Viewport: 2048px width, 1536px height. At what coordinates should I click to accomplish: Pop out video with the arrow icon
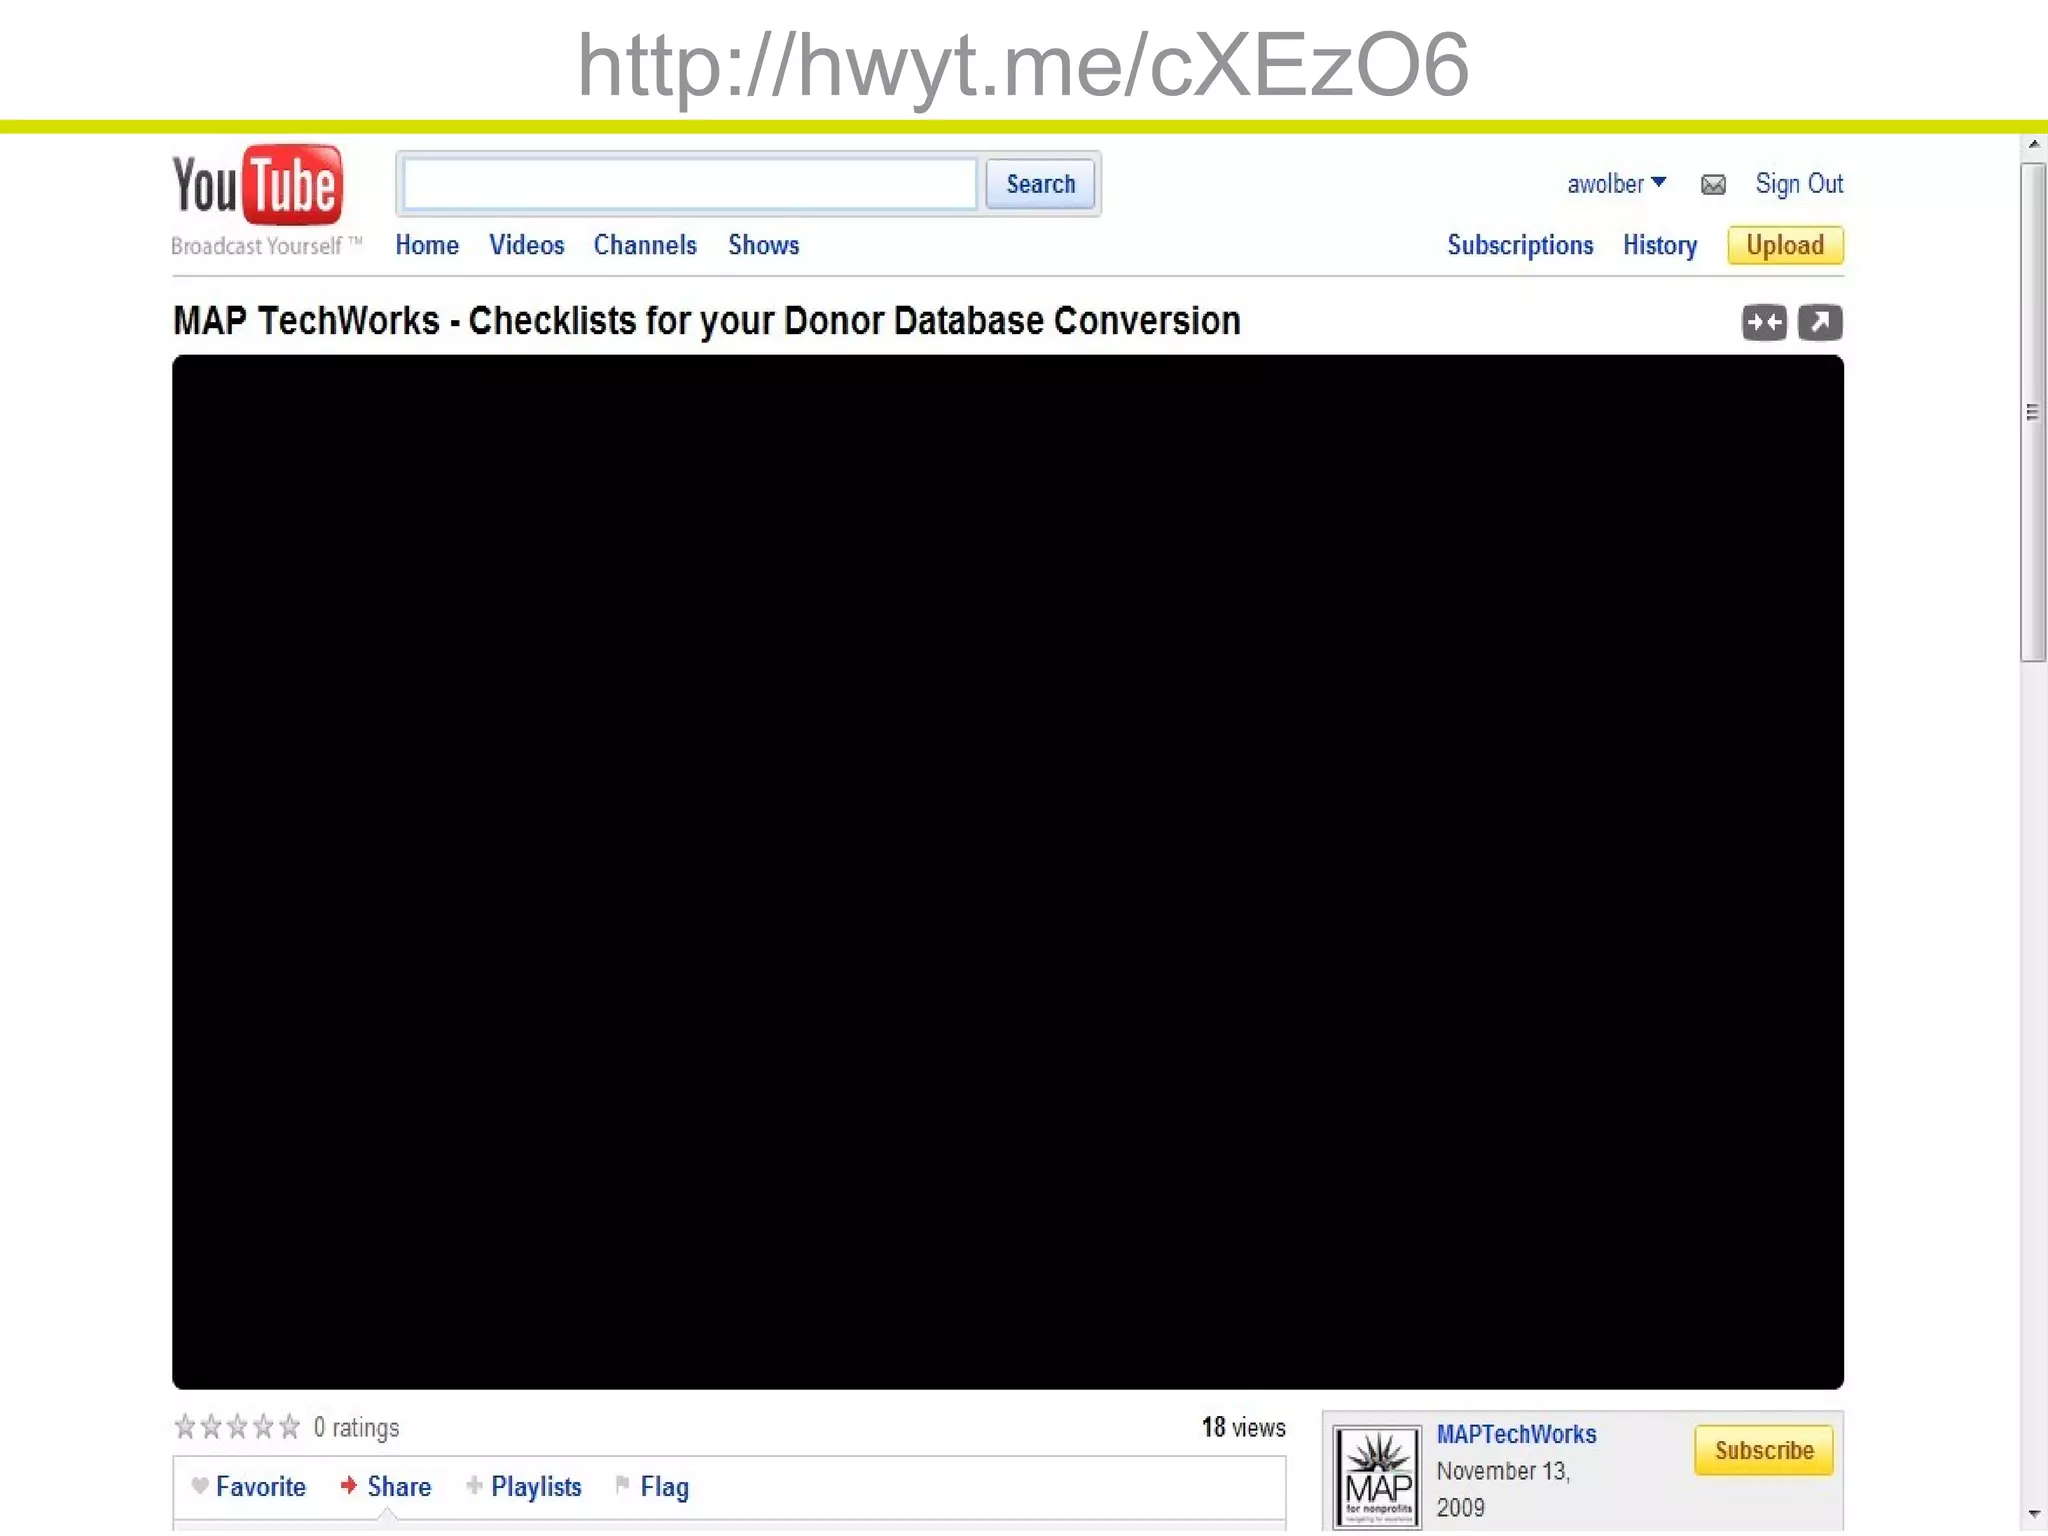[1819, 322]
